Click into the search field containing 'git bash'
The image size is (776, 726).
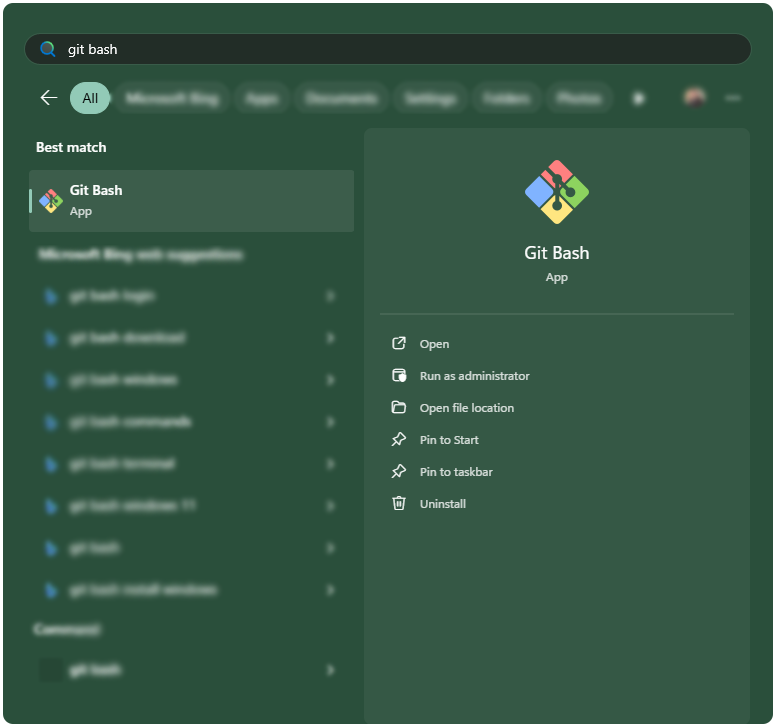pyautogui.click(x=400, y=49)
